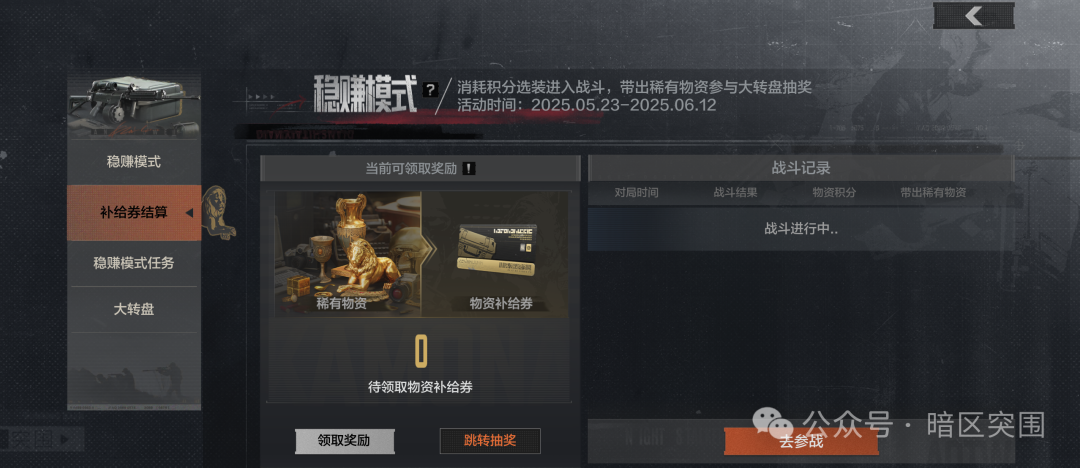This screenshot has height=468, width=1080.
Task: Click the back arrow icon
Action: pyautogui.click(x=973, y=16)
